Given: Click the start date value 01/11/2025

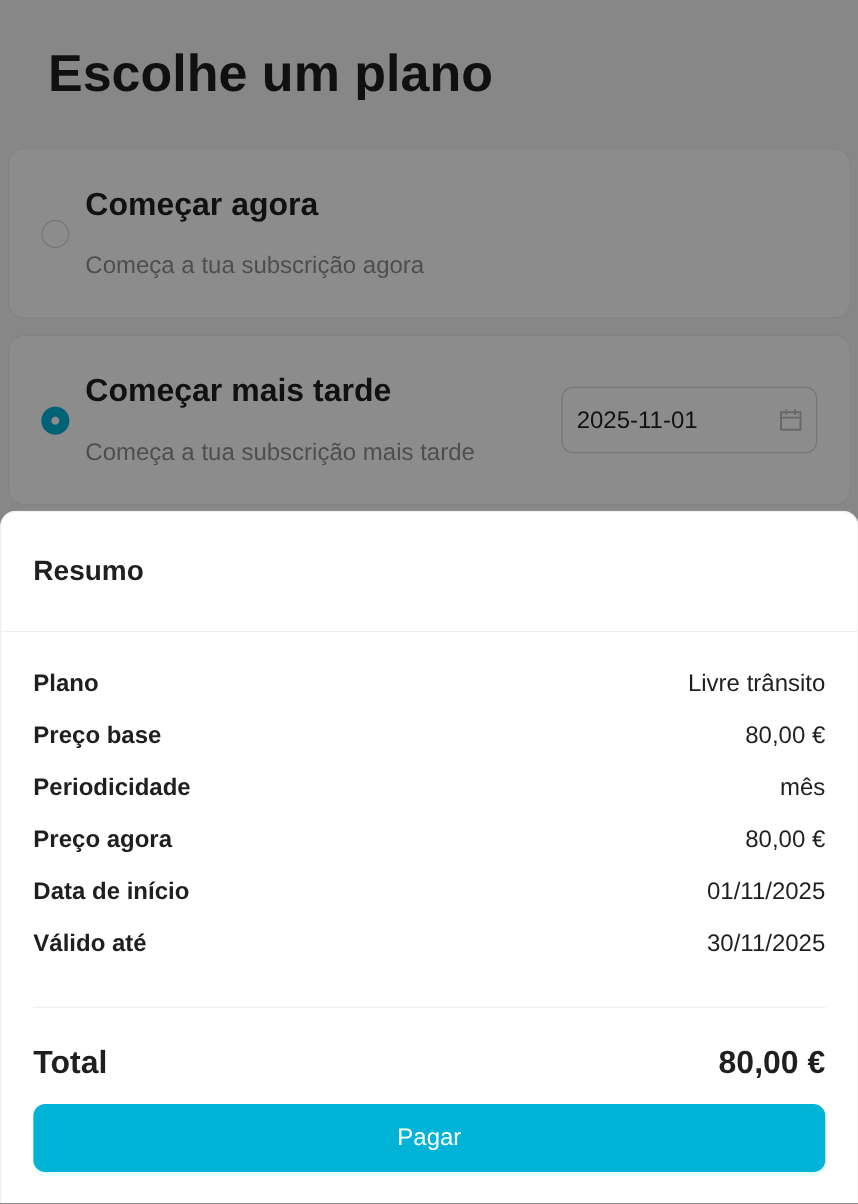Looking at the screenshot, I should 765,891.
